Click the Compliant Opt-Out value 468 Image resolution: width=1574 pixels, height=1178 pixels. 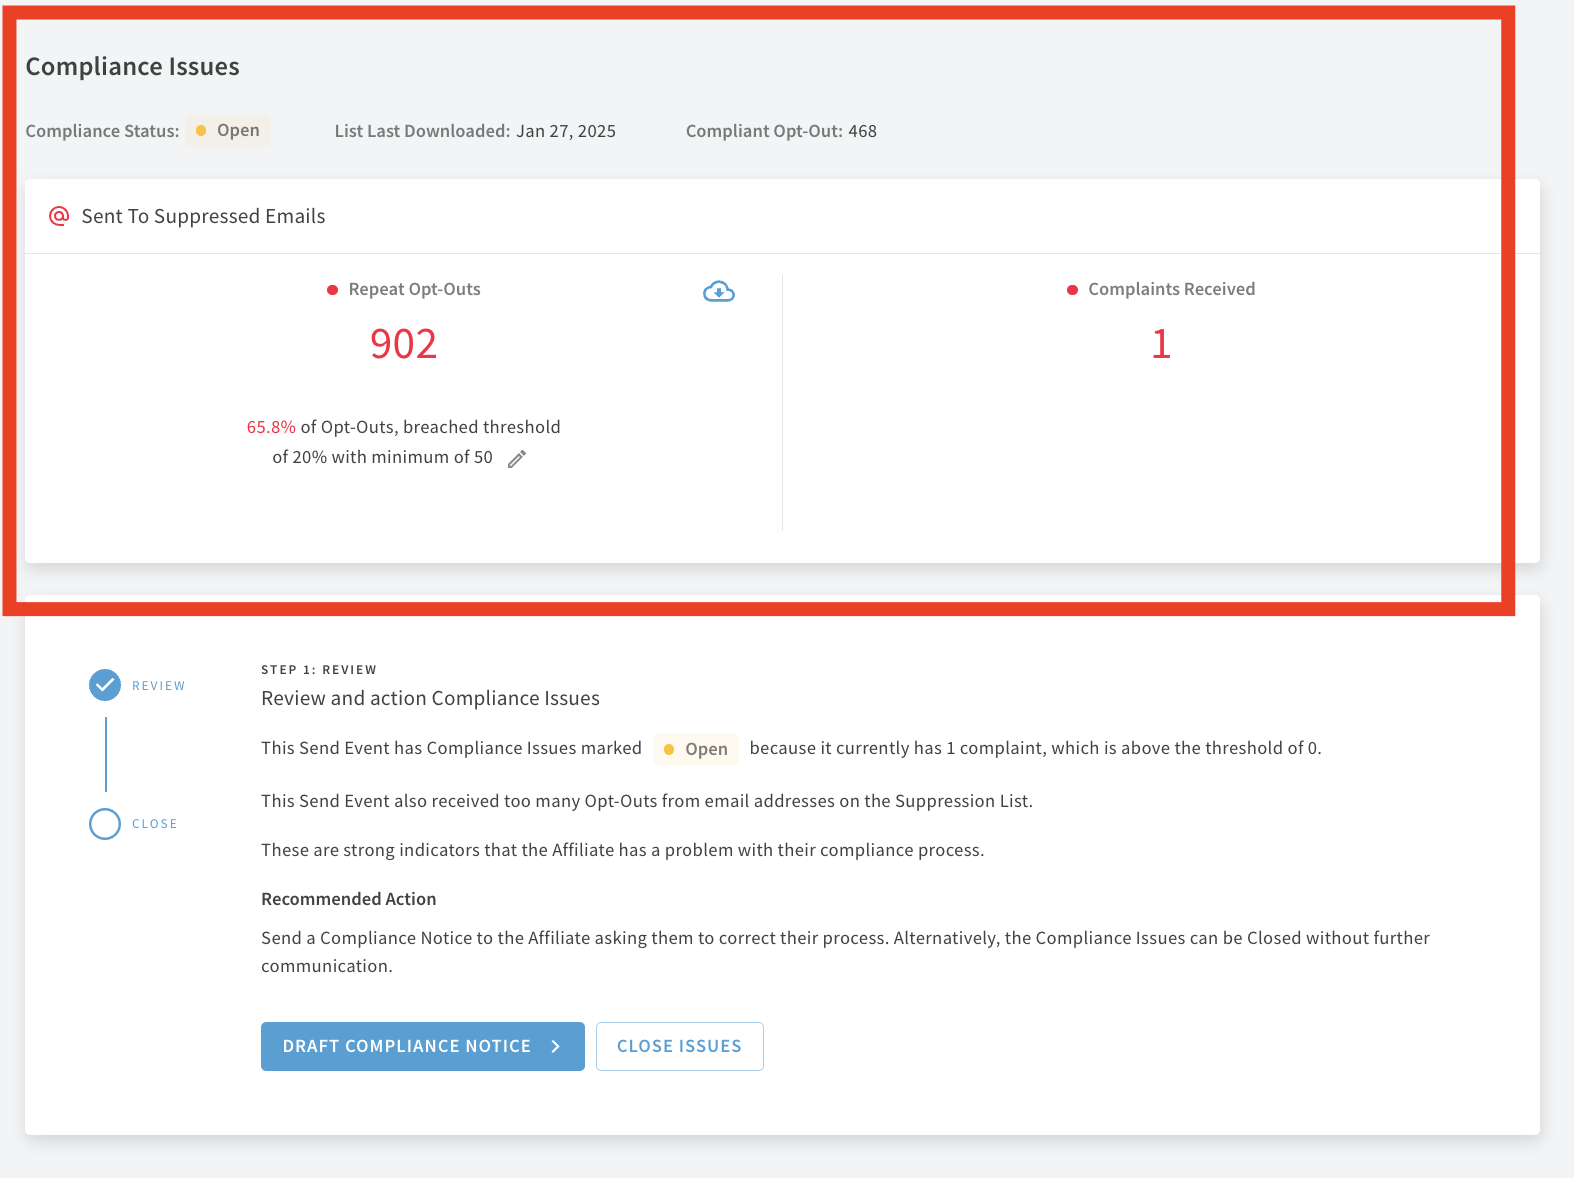click(862, 131)
